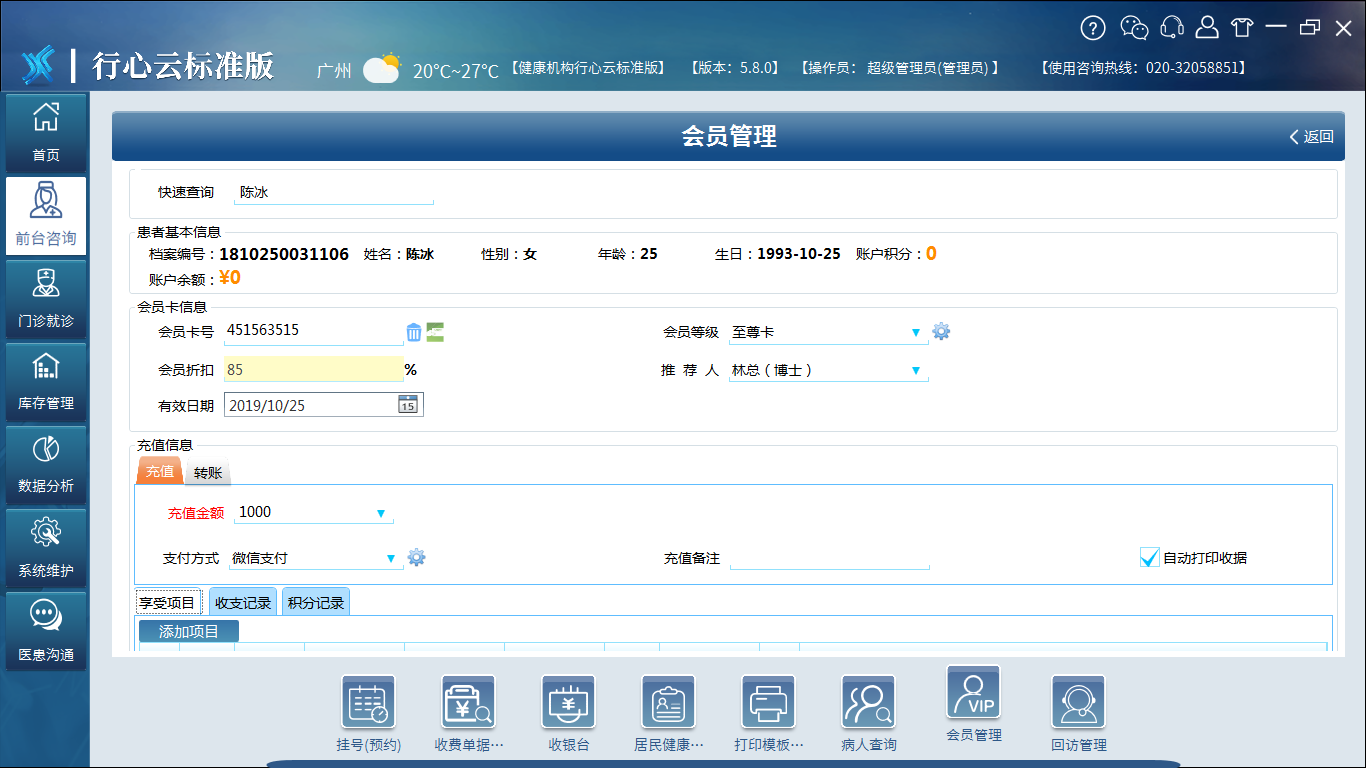The image size is (1366, 768).
Task: Click temperature text 20°C~27°C
Action: tap(456, 71)
